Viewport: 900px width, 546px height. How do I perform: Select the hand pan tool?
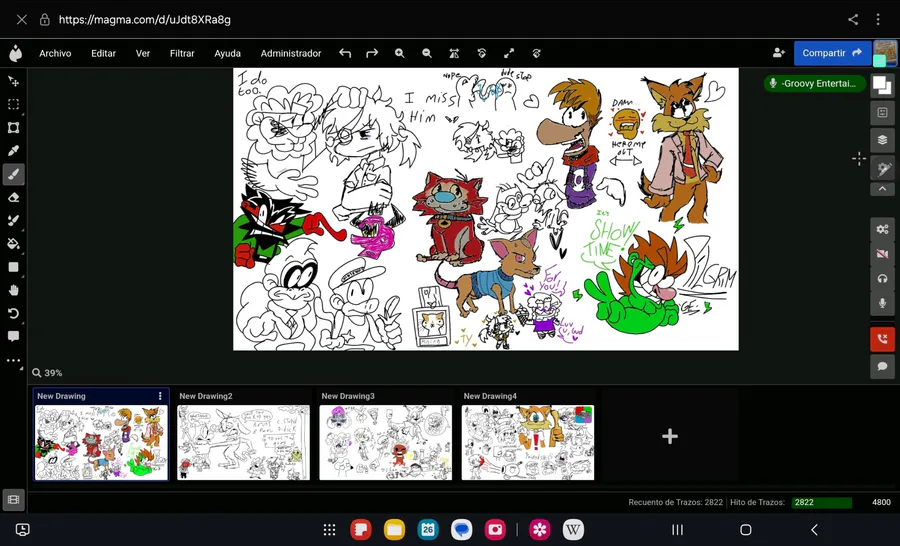click(14, 290)
